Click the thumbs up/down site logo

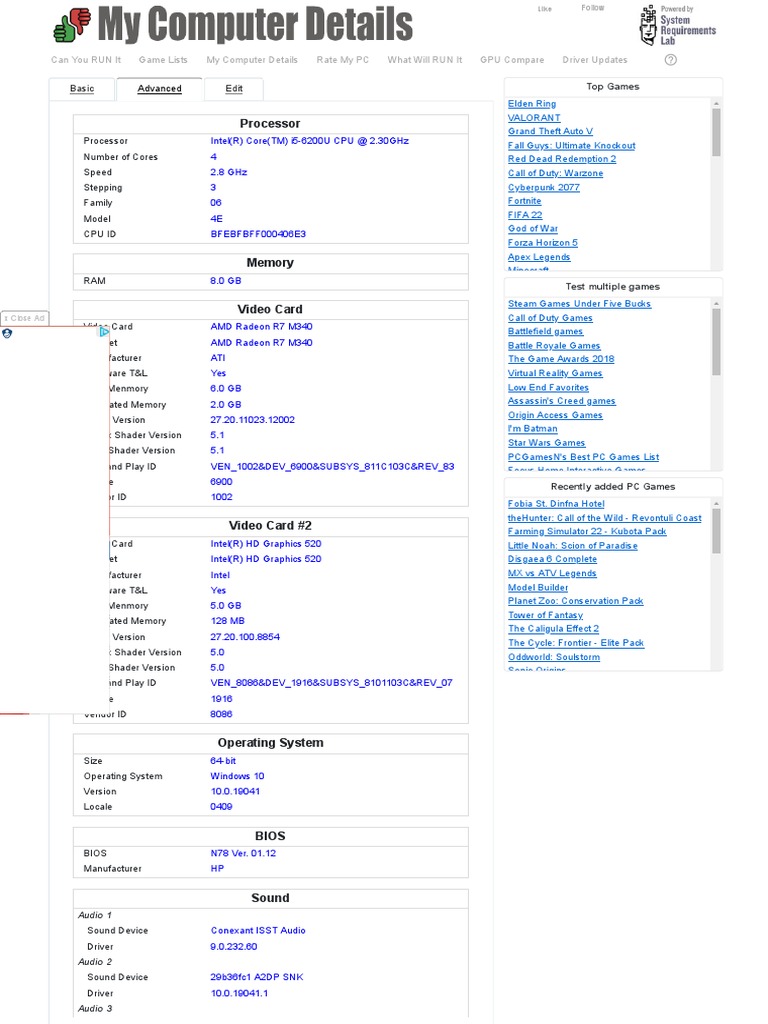(72, 25)
